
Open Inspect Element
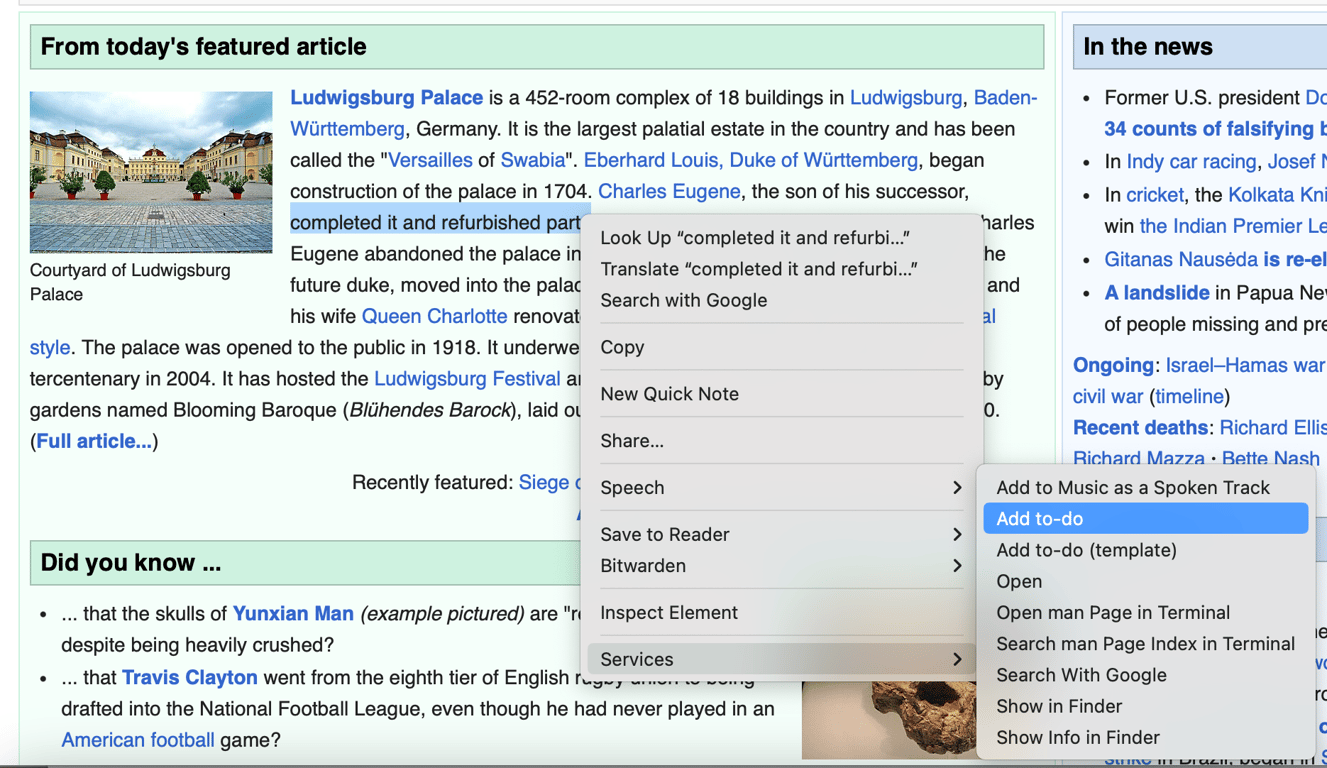(x=781, y=613)
